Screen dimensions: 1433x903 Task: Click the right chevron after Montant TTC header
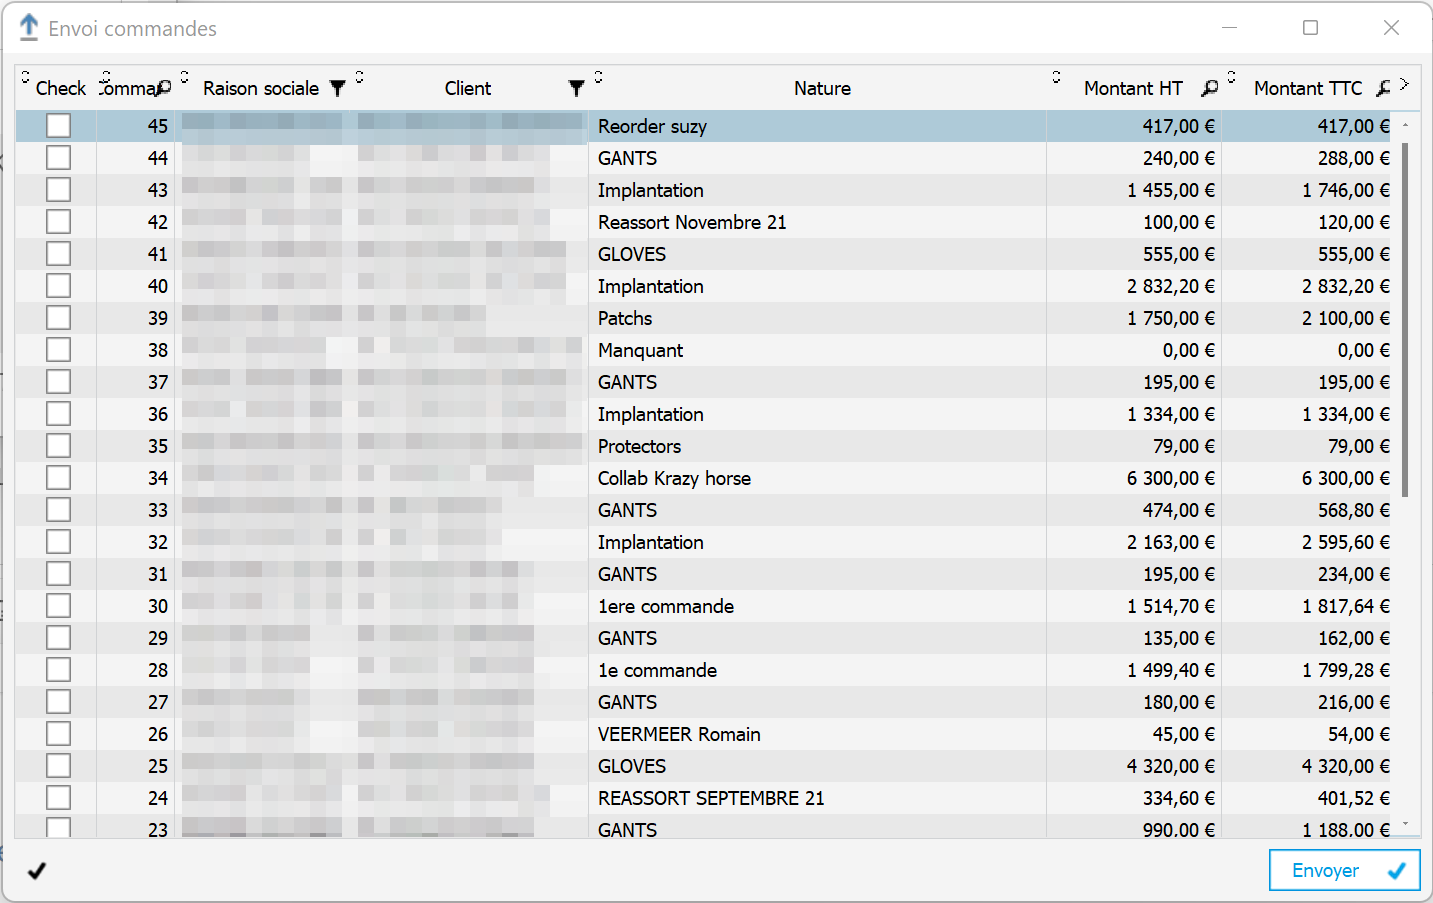[1404, 85]
